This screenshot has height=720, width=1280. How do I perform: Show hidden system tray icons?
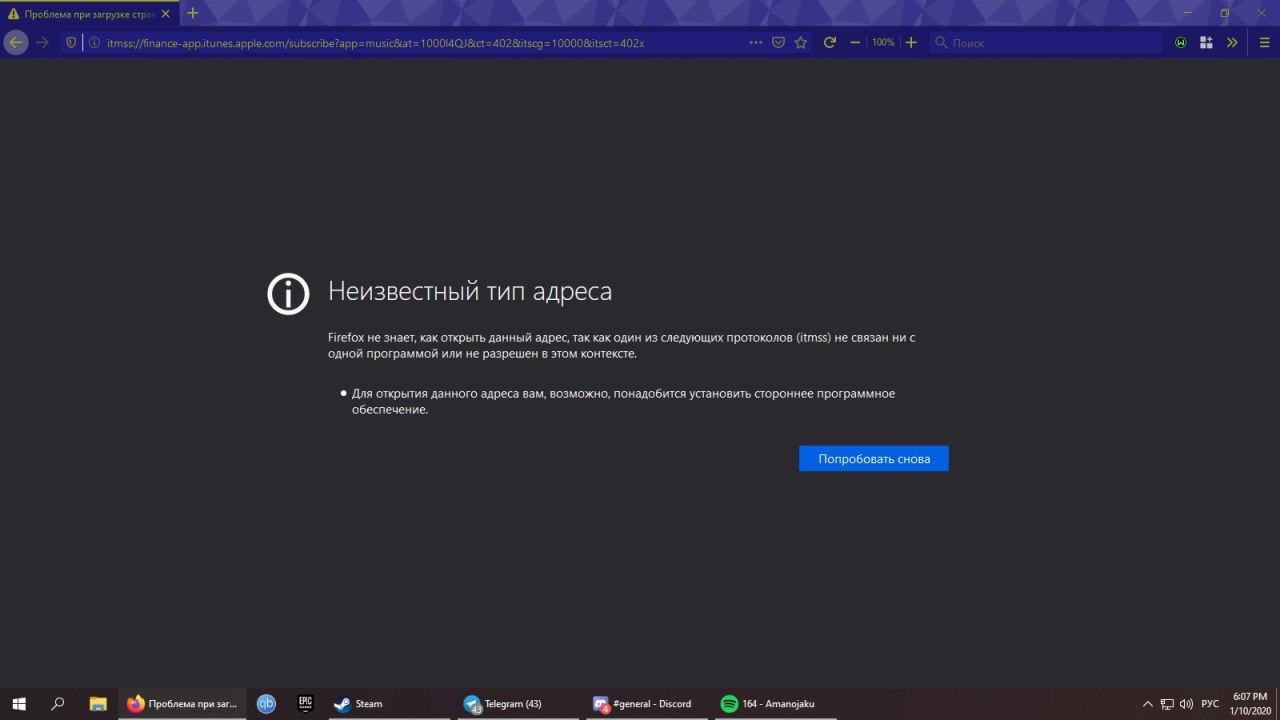pyautogui.click(x=1147, y=704)
